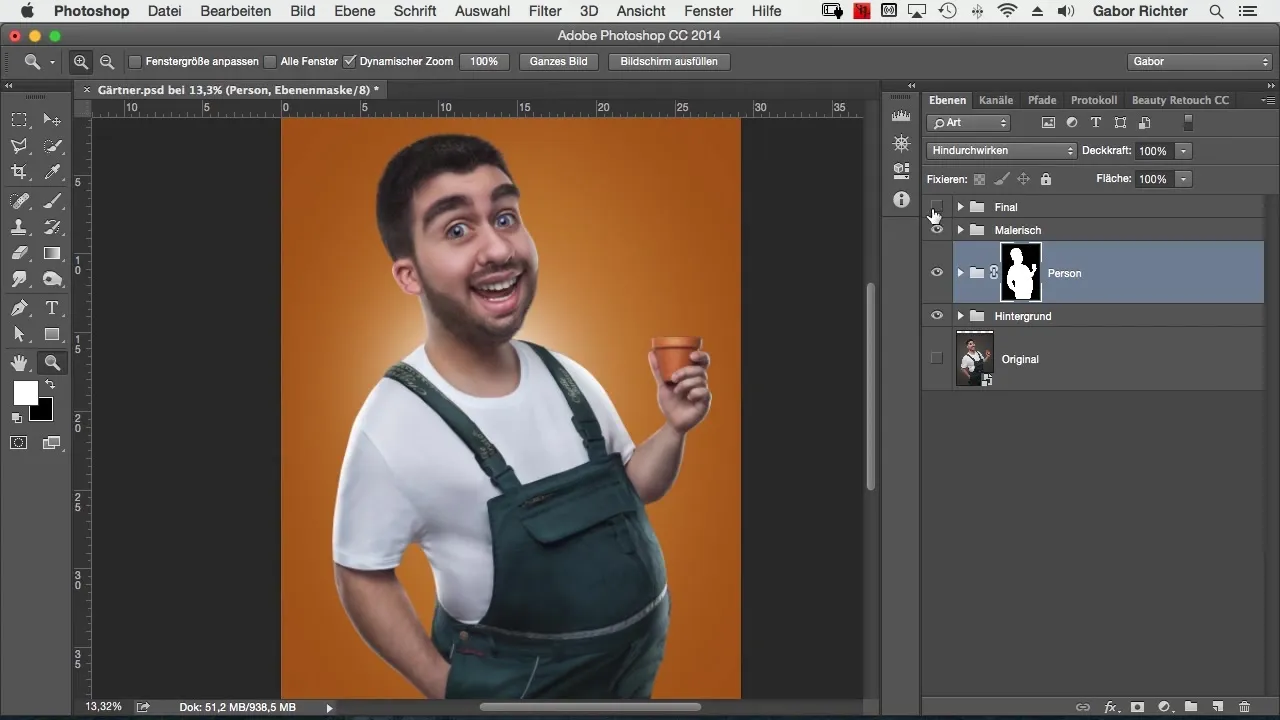
Task: Lock image pixels with brush icon
Action: tap(1002, 179)
